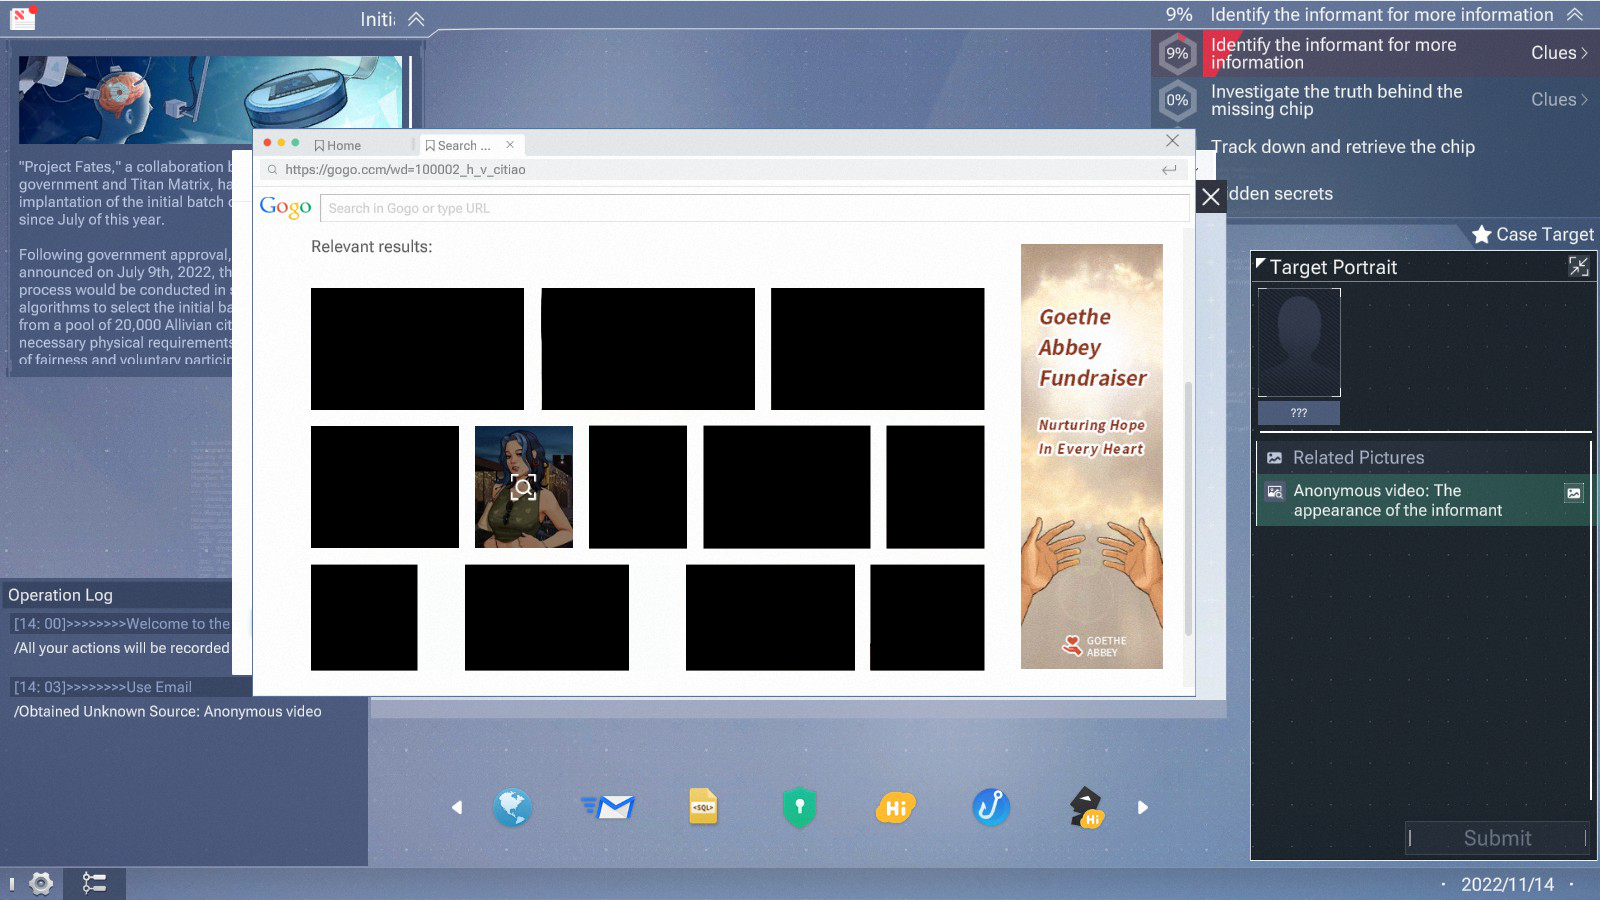Launch the blue hook phishing tool
Viewport: 1600px width, 900px height.
(x=991, y=807)
